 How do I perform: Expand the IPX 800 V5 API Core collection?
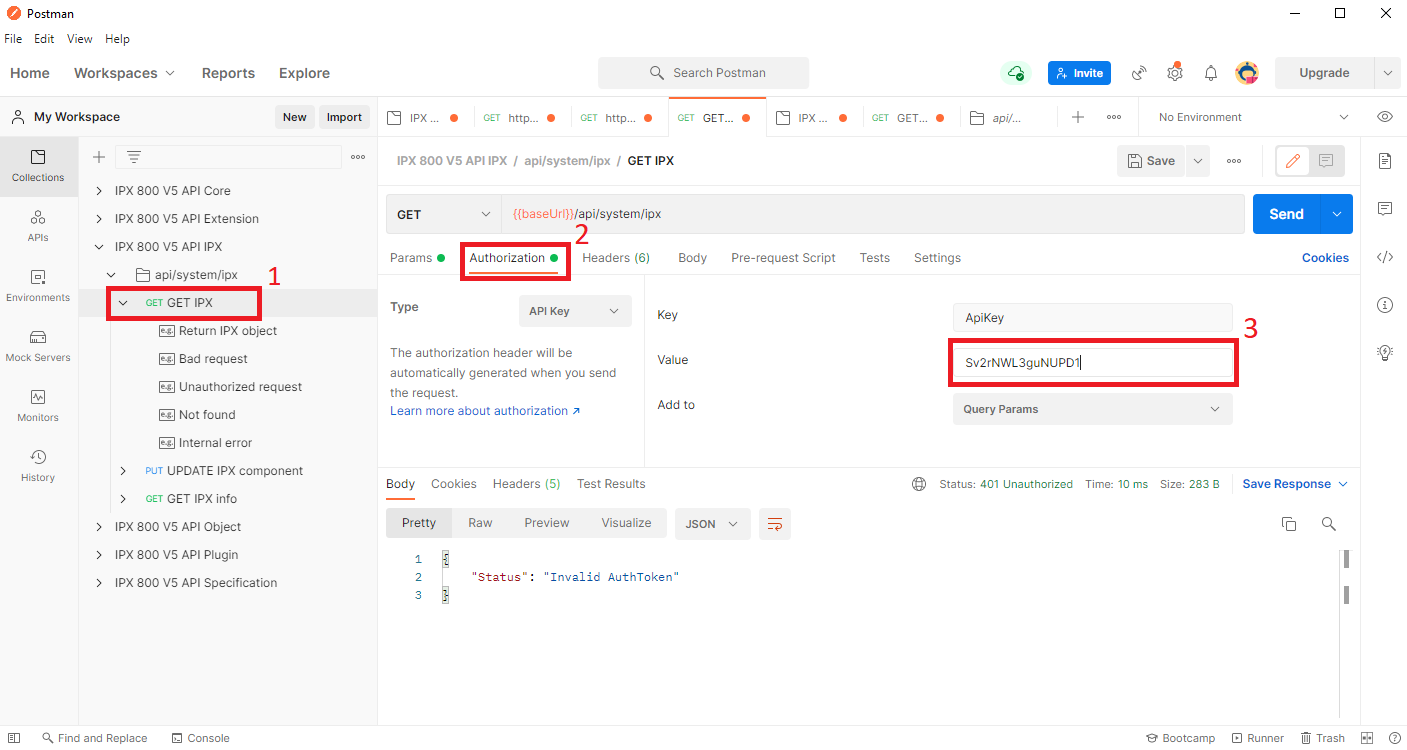(99, 191)
